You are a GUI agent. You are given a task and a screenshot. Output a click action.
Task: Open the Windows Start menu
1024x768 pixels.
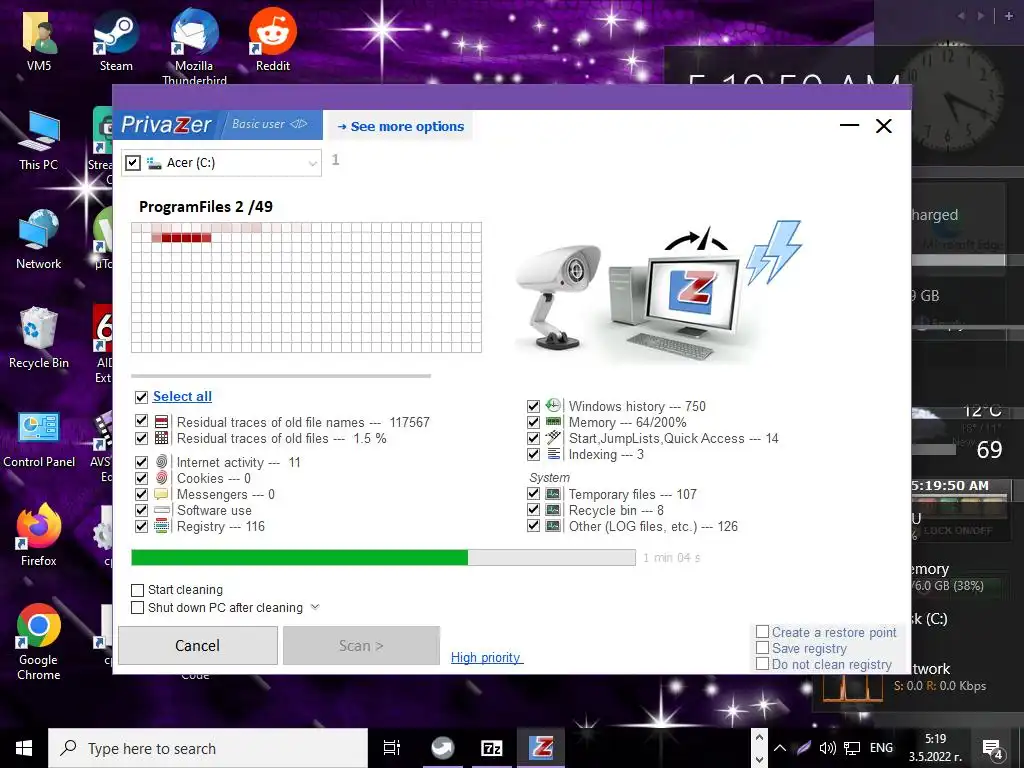click(x=24, y=748)
